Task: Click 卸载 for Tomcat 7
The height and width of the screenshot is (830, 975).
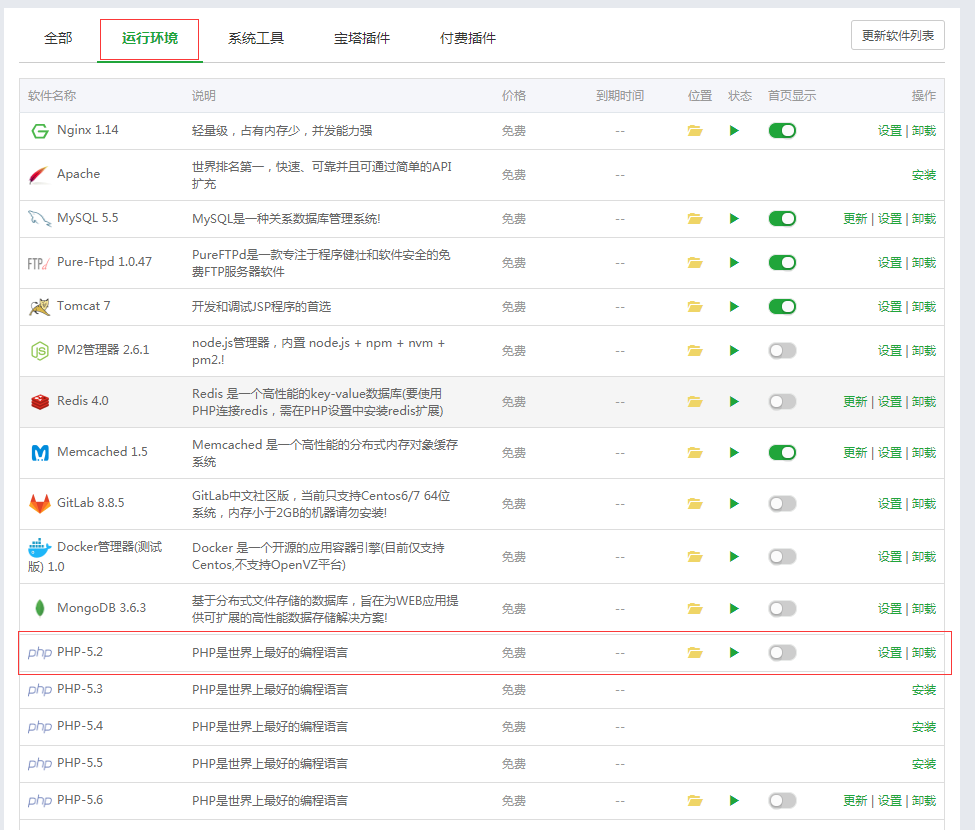Action: point(924,307)
